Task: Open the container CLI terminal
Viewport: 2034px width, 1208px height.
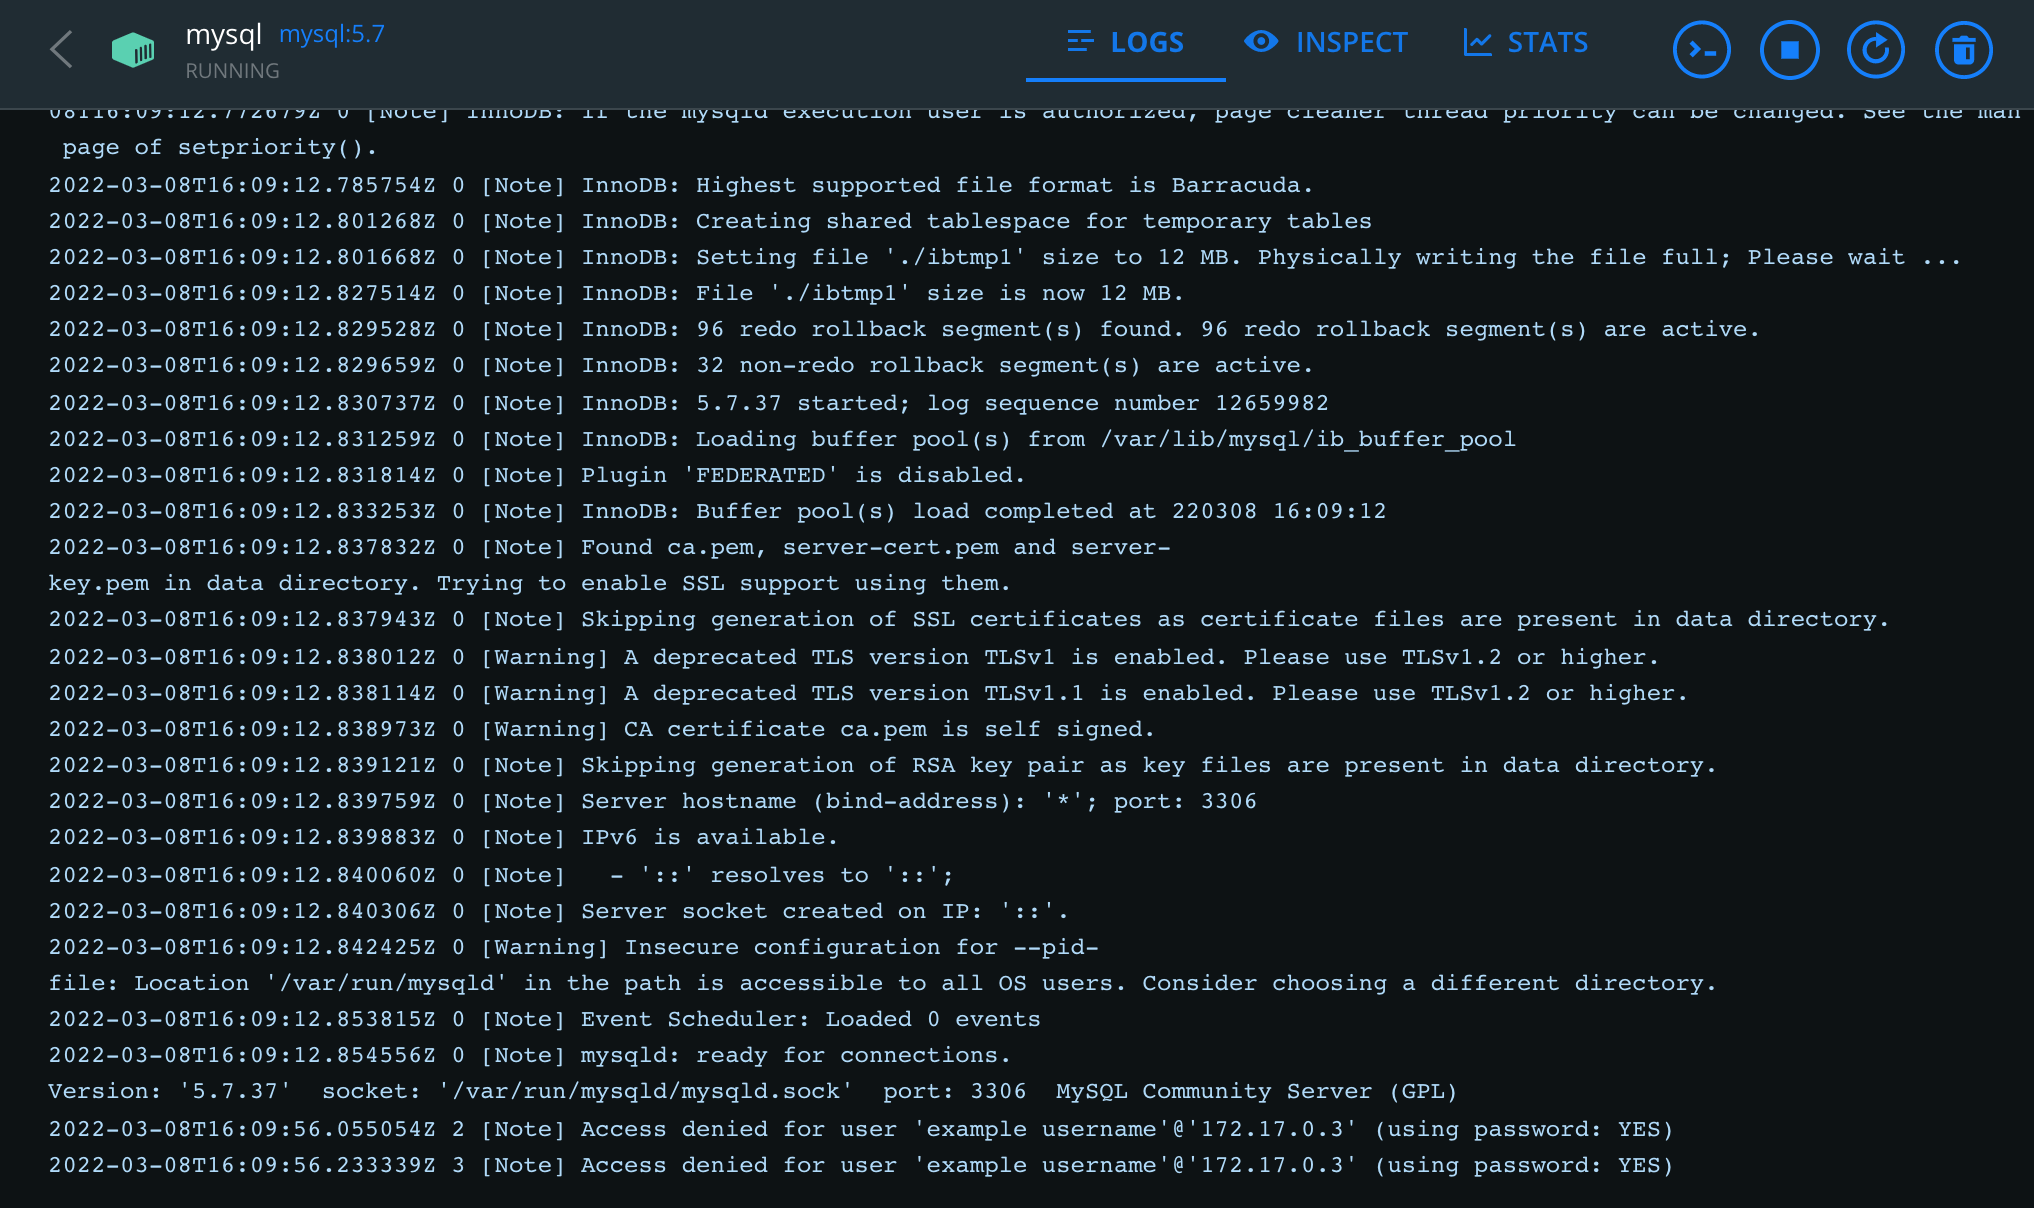Action: [x=1701, y=50]
